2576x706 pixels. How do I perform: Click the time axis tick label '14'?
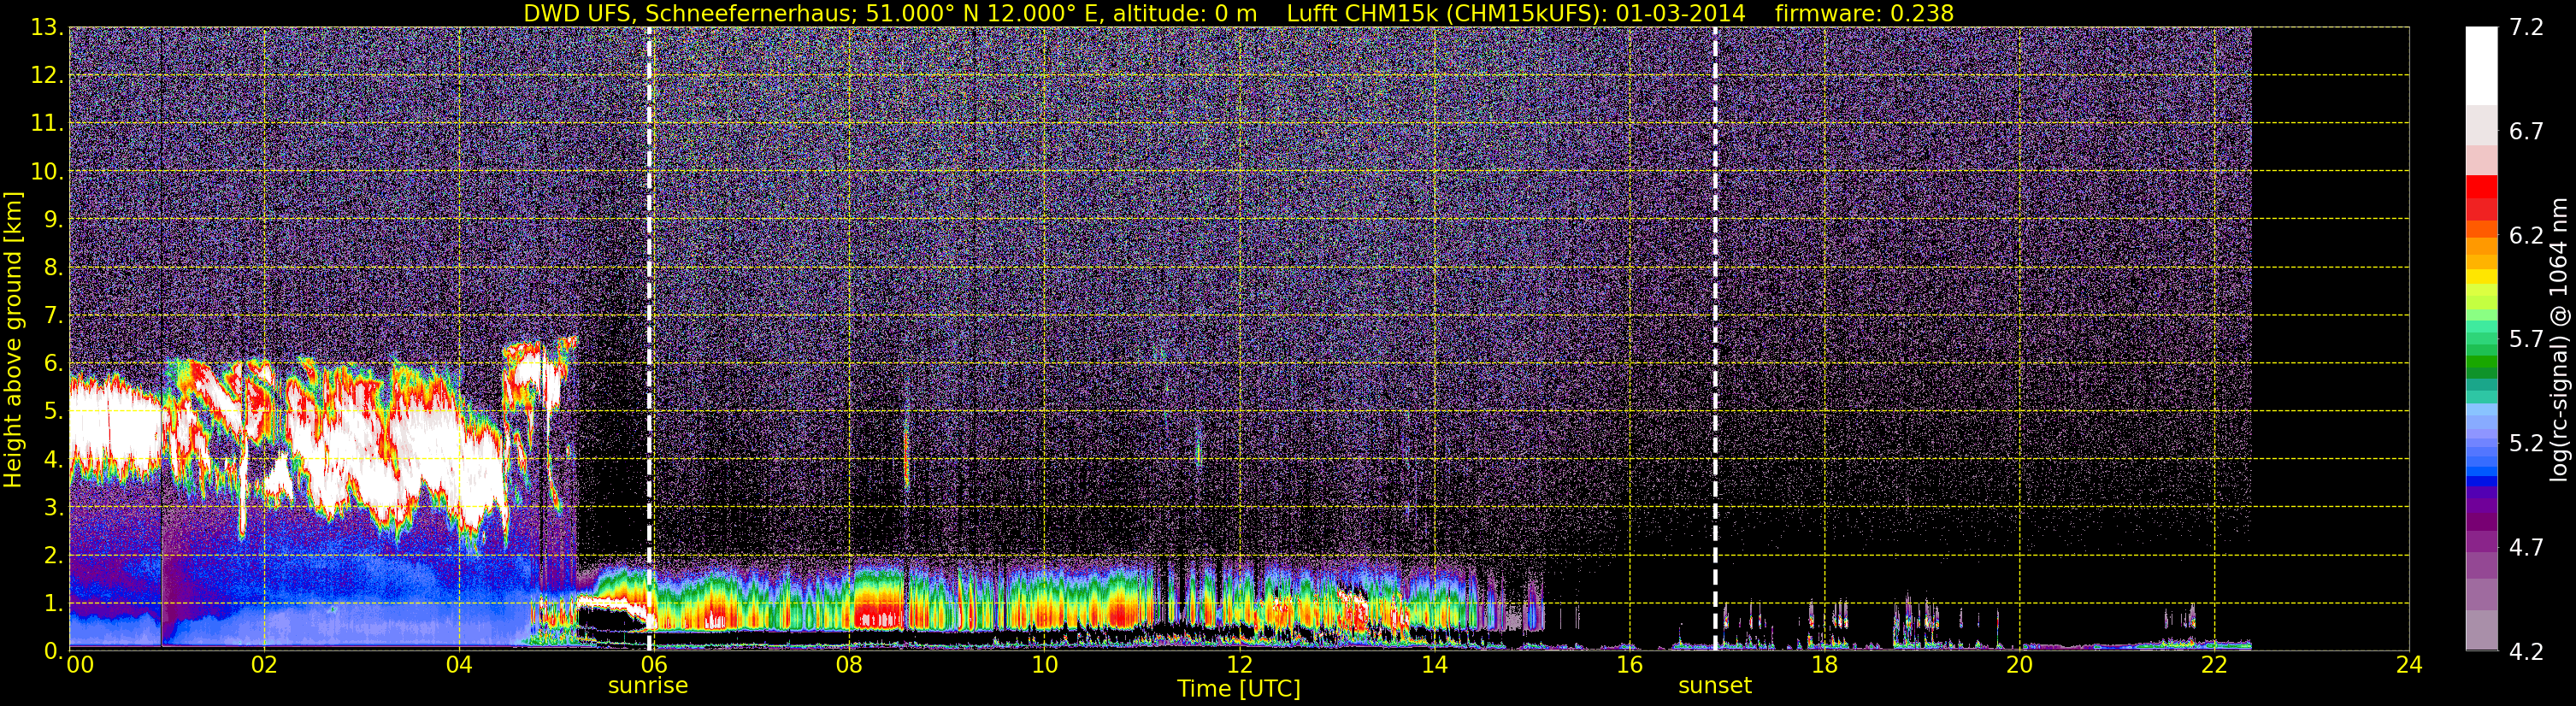coord(1434,666)
